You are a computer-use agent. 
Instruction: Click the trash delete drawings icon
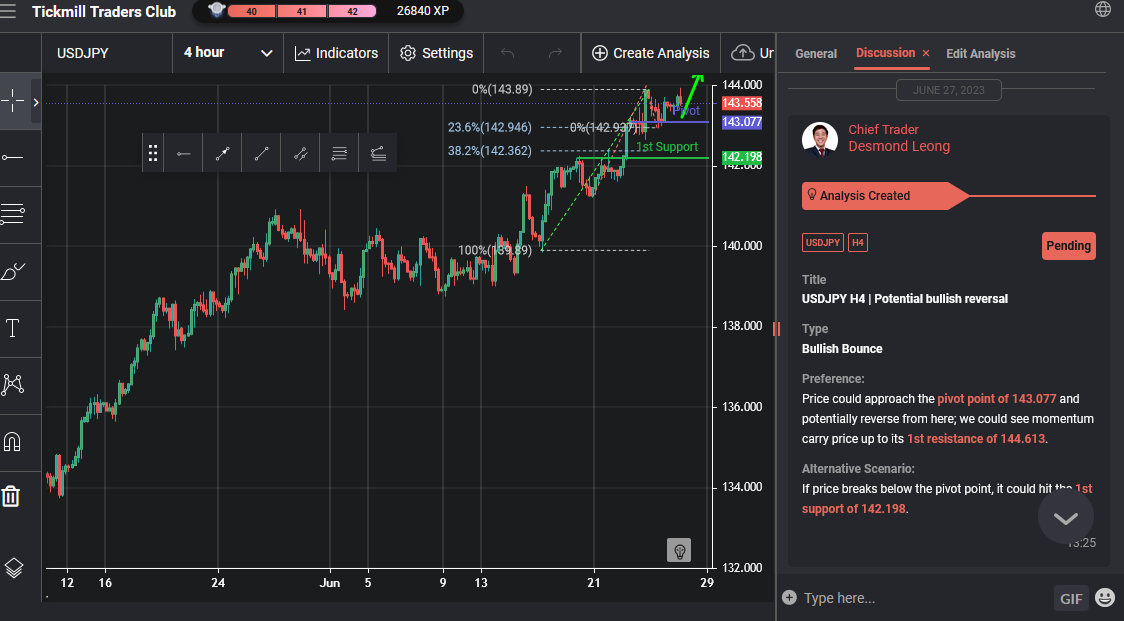11,496
